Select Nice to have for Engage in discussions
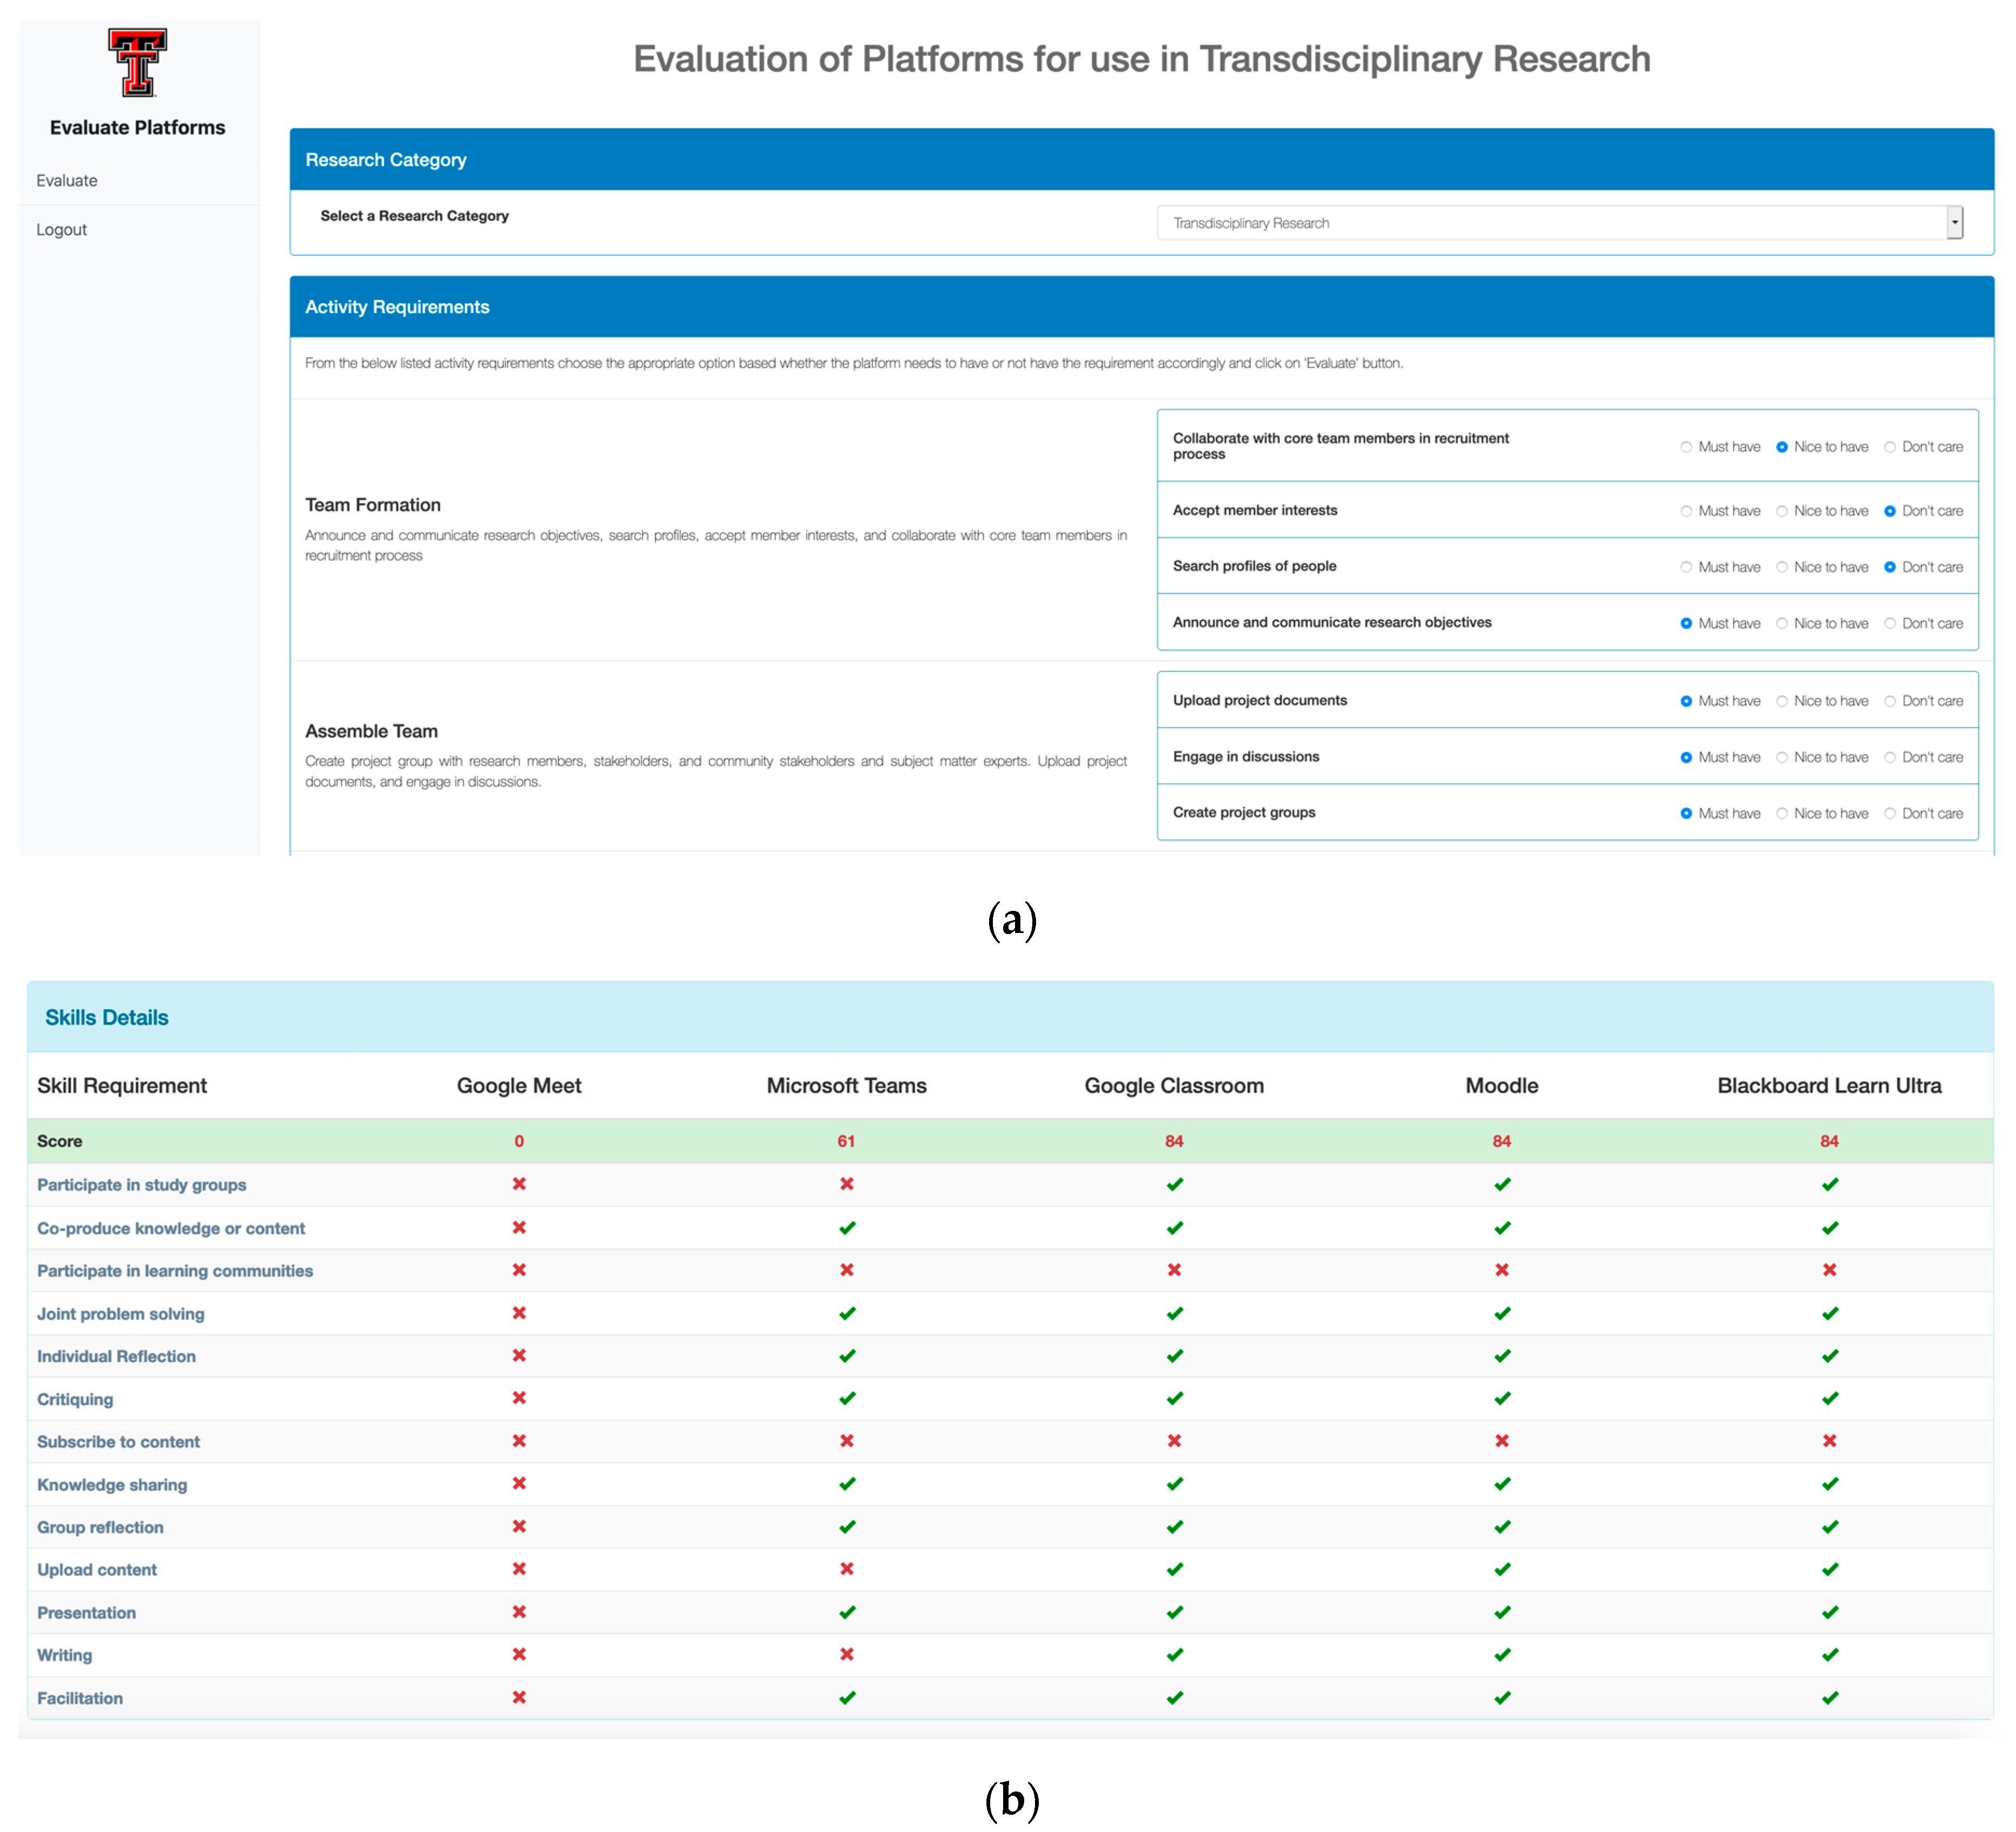Screen dimensions: 2016x1832 point(1782,757)
